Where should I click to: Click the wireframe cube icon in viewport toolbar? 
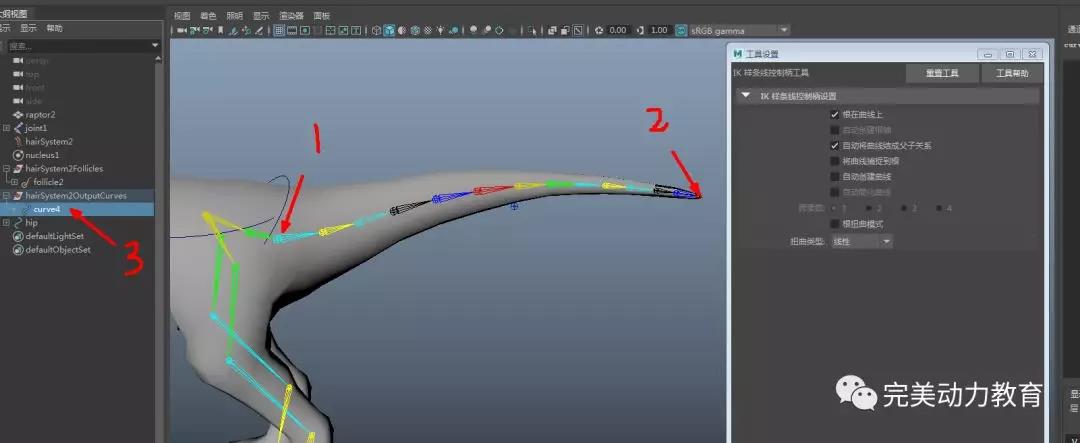(376, 30)
